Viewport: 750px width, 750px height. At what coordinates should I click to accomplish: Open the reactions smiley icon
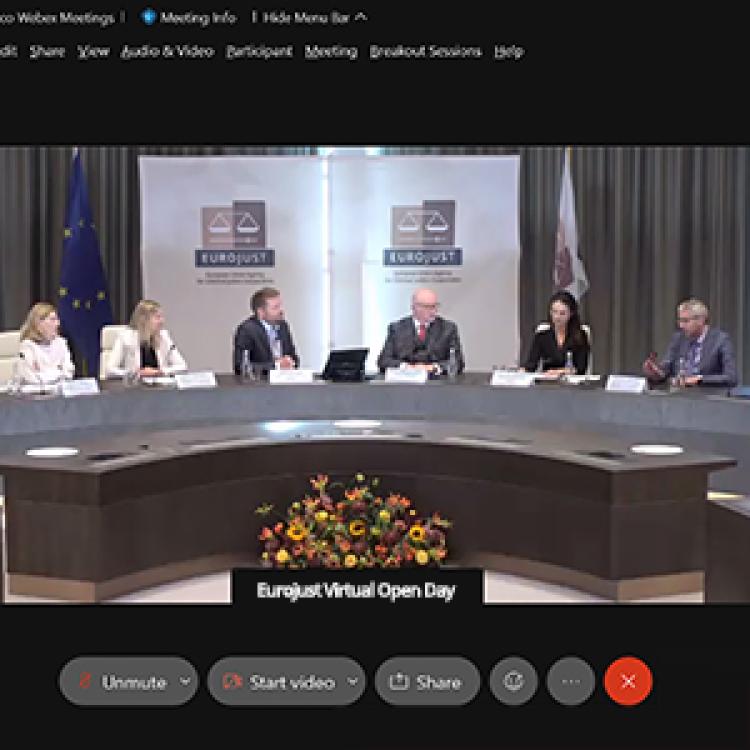click(x=514, y=682)
